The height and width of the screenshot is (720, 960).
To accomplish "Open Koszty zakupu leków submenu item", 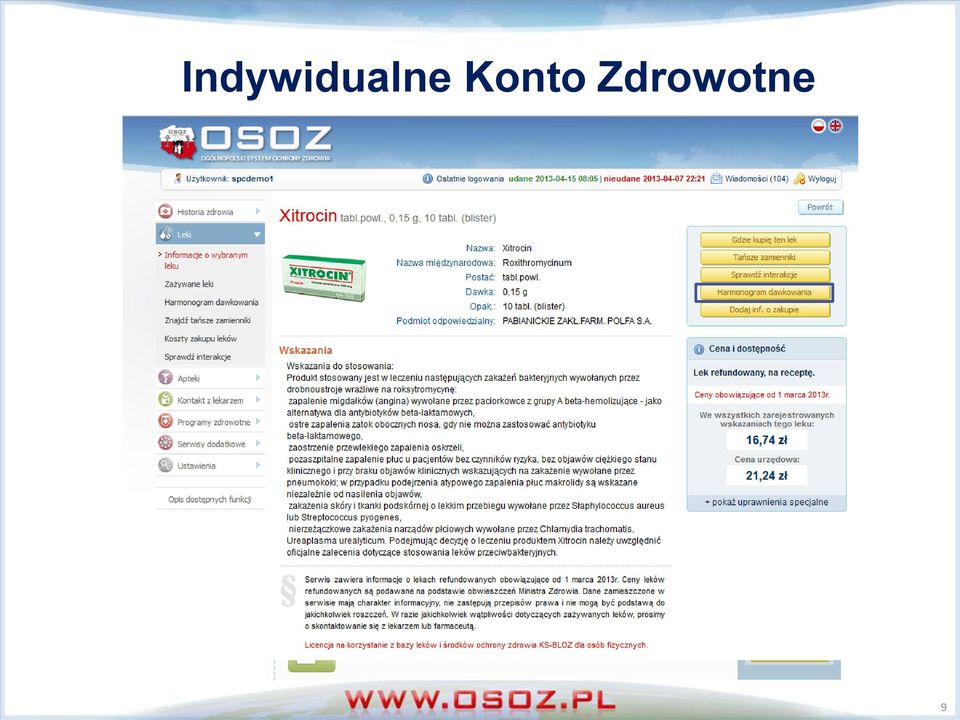I will [x=200, y=339].
